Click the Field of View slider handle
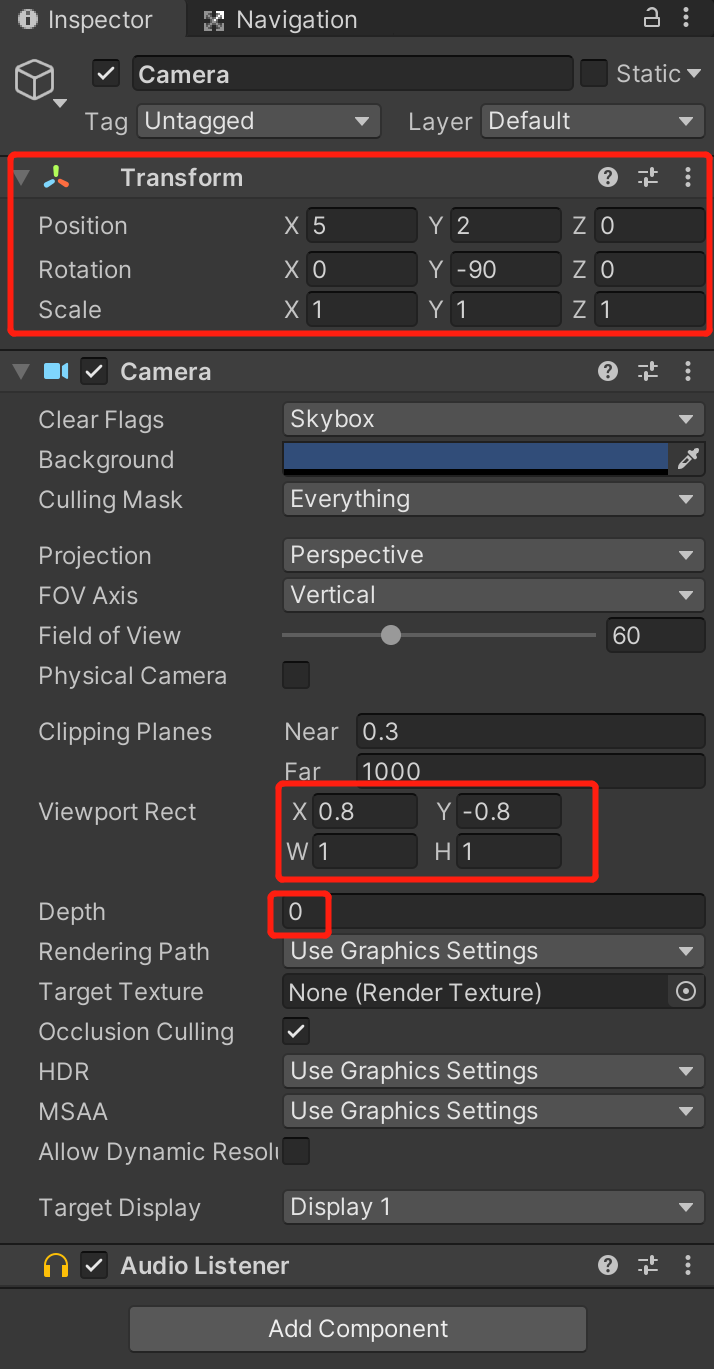This screenshot has height=1369, width=714. [391, 635]
